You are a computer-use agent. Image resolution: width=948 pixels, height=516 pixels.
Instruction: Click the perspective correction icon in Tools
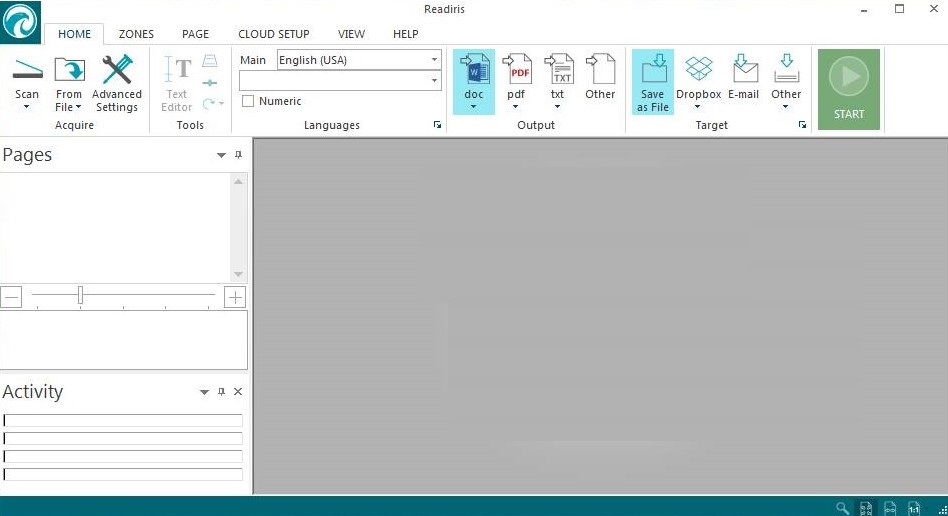coord(210,60)
